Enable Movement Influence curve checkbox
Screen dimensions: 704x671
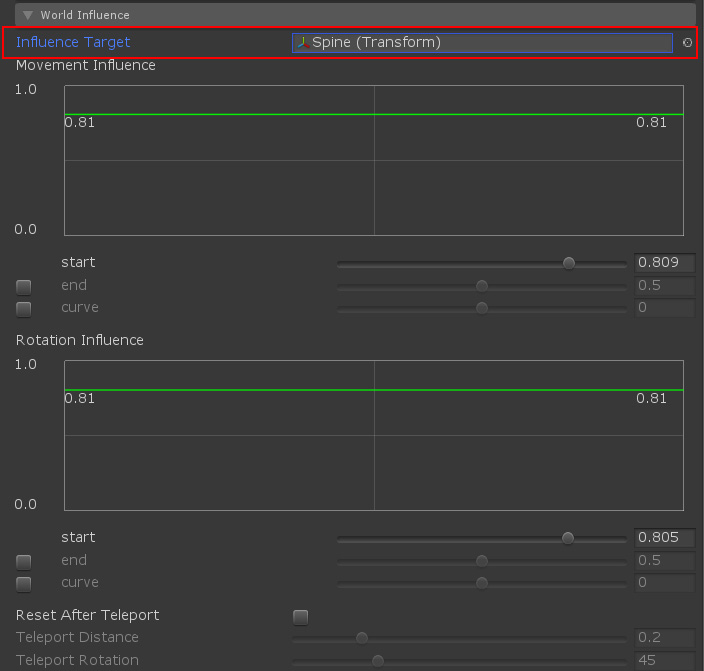click(24, 309)
